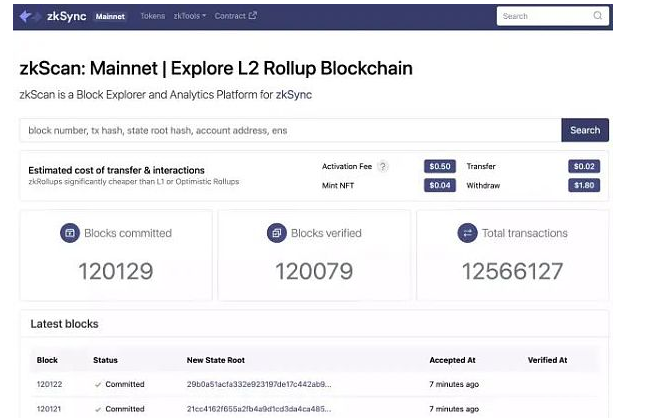Viewport: 654px width, 419px height.
Task: Open the Tokens page
Action: [153, 16]
